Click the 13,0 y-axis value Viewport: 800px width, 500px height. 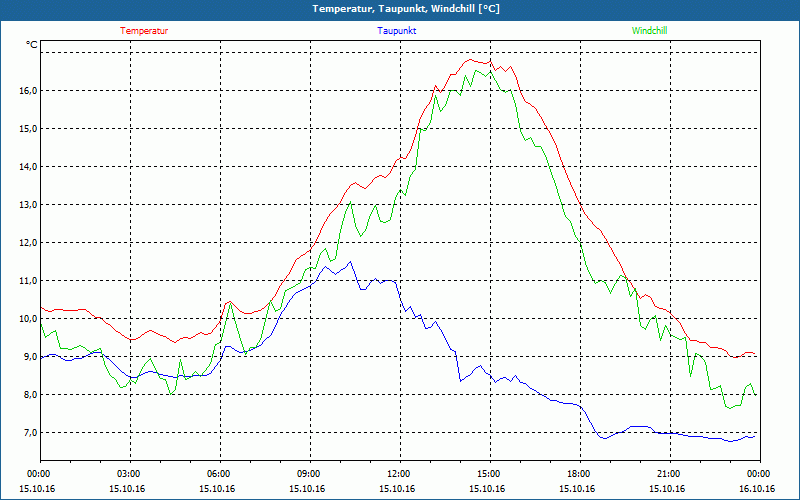tap(29, 205)
